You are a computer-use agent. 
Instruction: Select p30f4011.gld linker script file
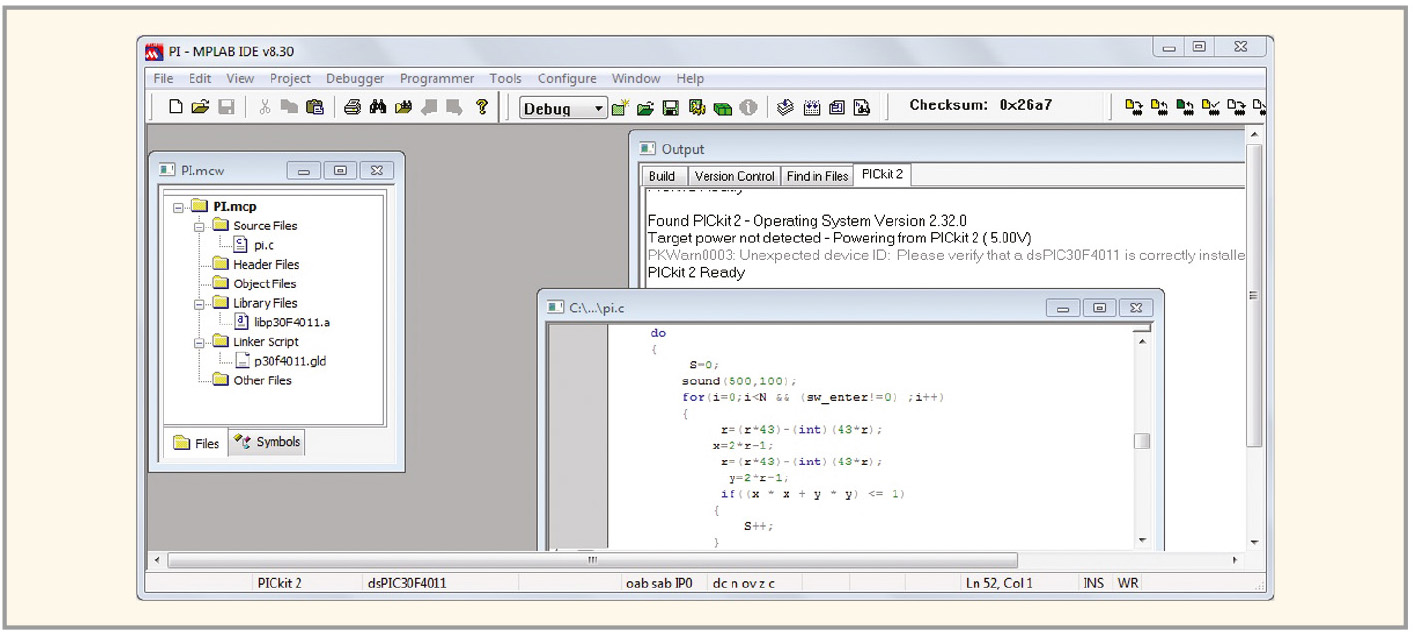click(x=289, y=361)
